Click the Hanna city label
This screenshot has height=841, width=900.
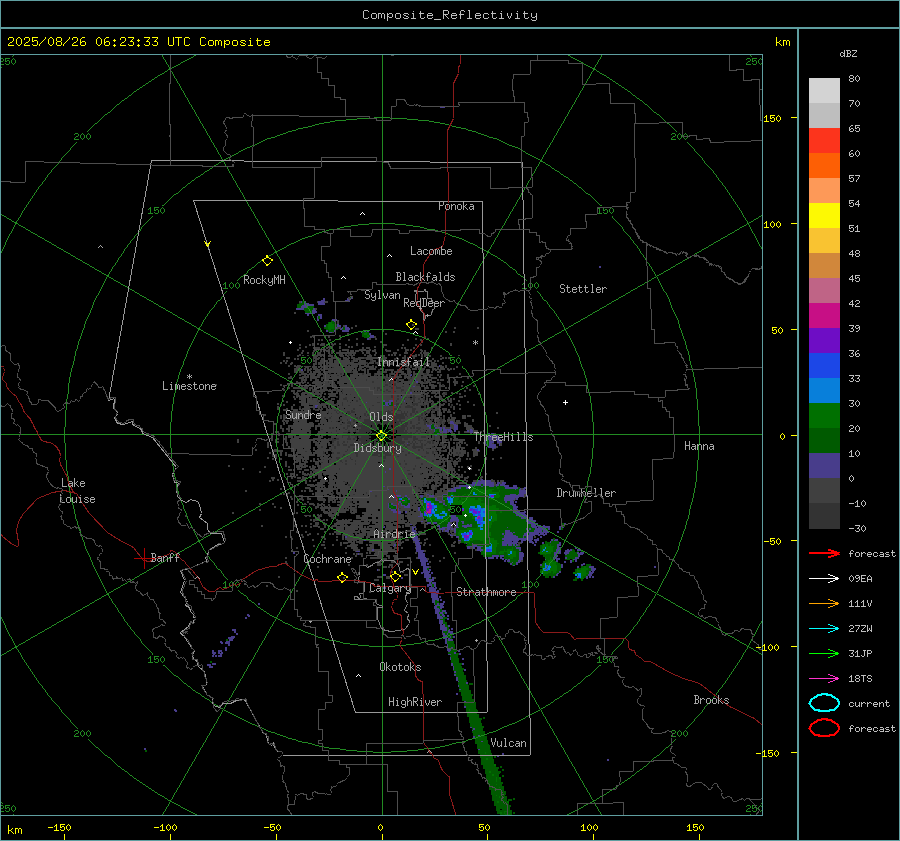point(699,446)
